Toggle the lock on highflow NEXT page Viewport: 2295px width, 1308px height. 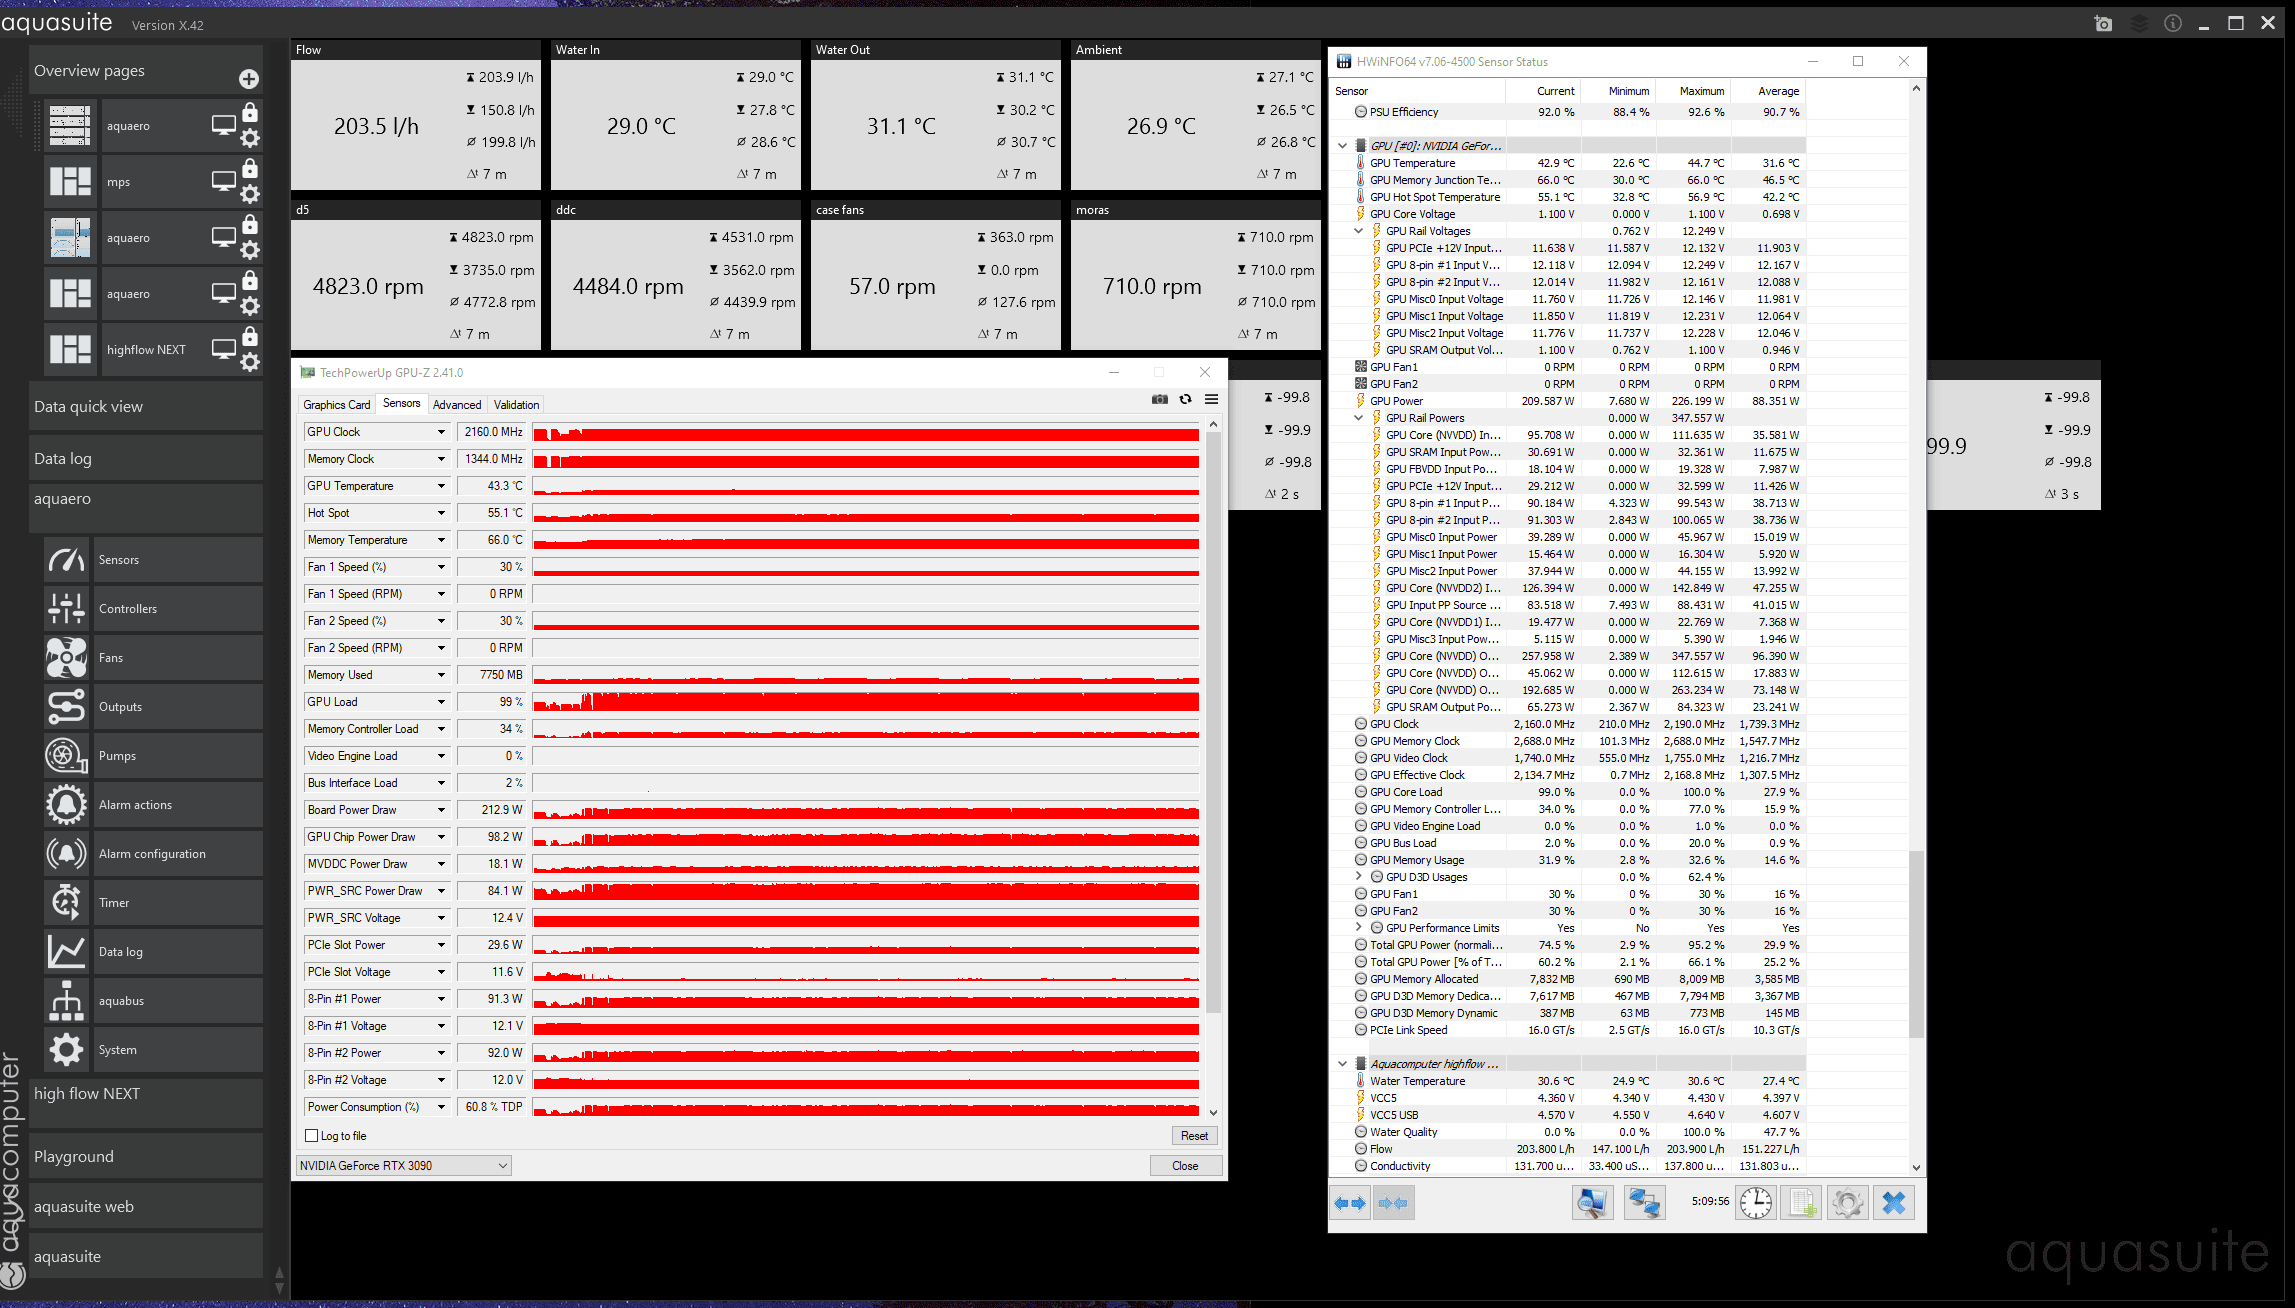click(250, 337)
